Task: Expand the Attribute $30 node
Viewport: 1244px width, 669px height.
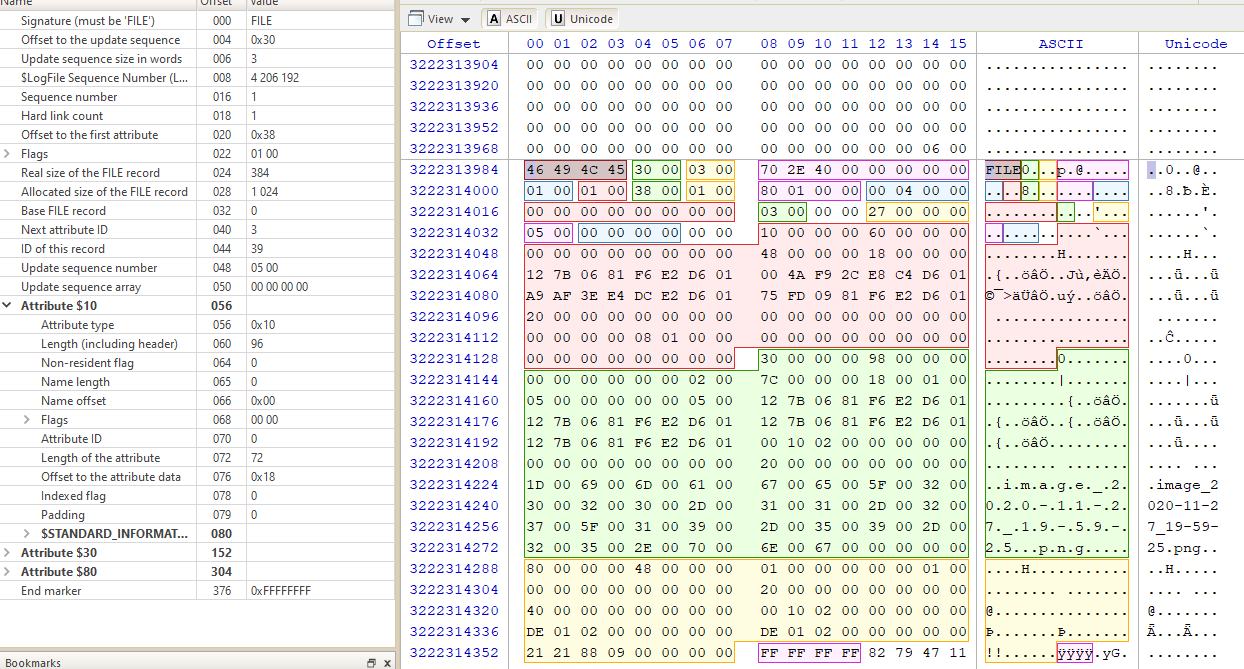Action: (x=9, y=553)
